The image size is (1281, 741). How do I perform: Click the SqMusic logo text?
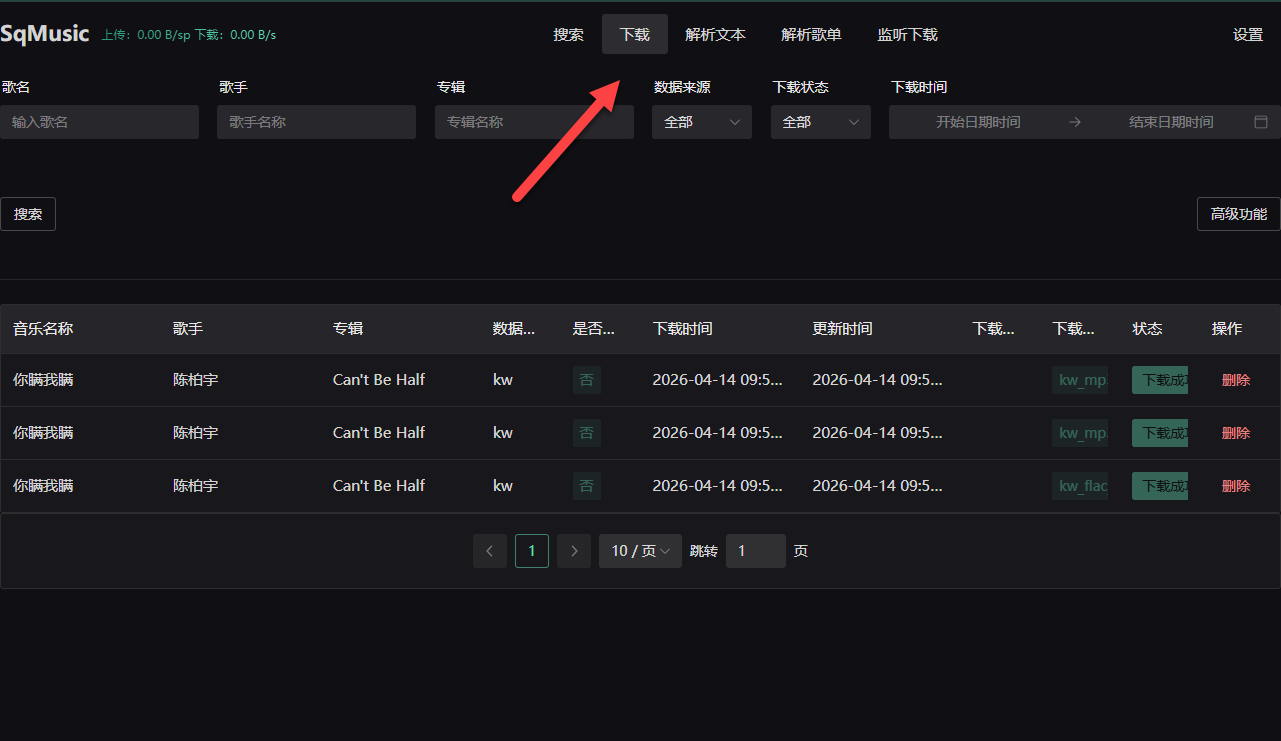click(45, 34)
